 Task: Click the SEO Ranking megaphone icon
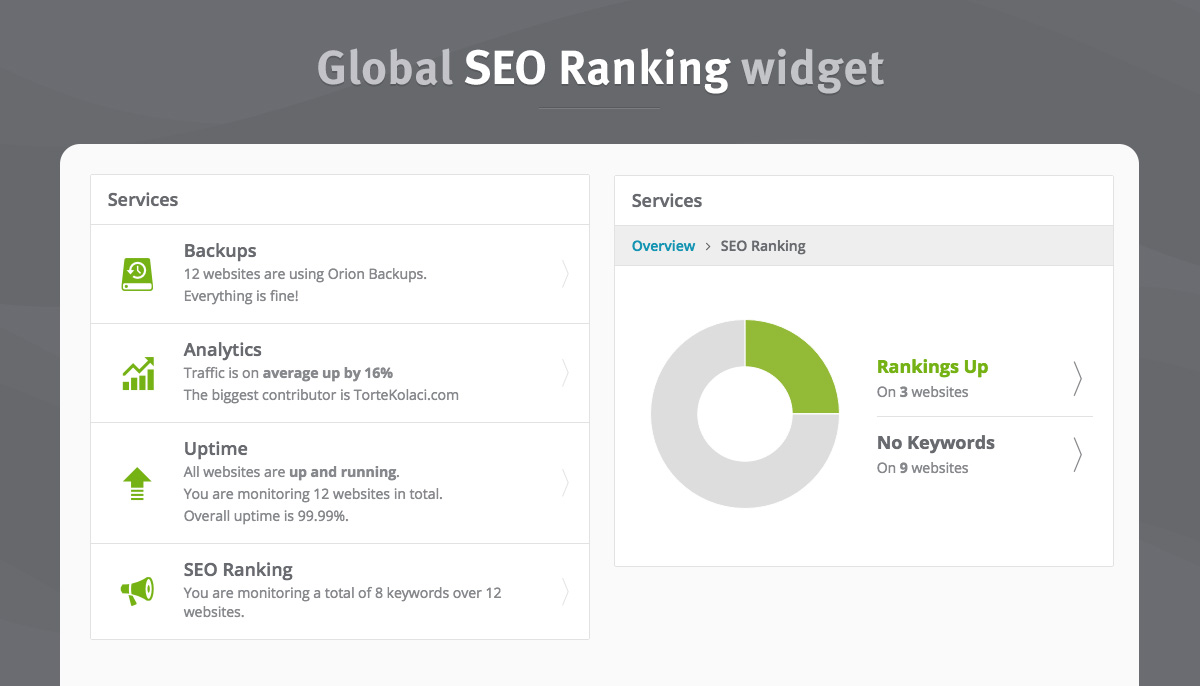137,591
